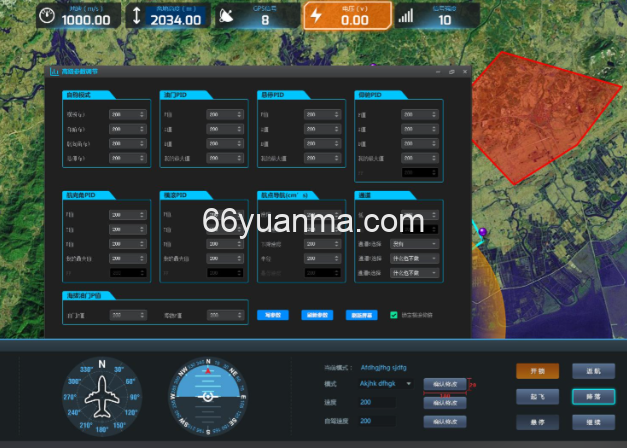The image size is (627, 448).
Task: Click the altitude up-down arrow icon
Action: (137, 16)
